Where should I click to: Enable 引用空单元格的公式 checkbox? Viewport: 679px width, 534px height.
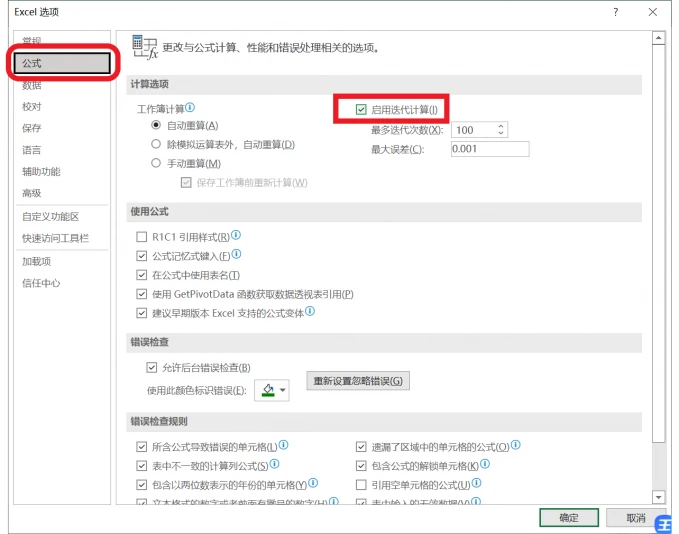pyautogui.click(x=361, y=485)
